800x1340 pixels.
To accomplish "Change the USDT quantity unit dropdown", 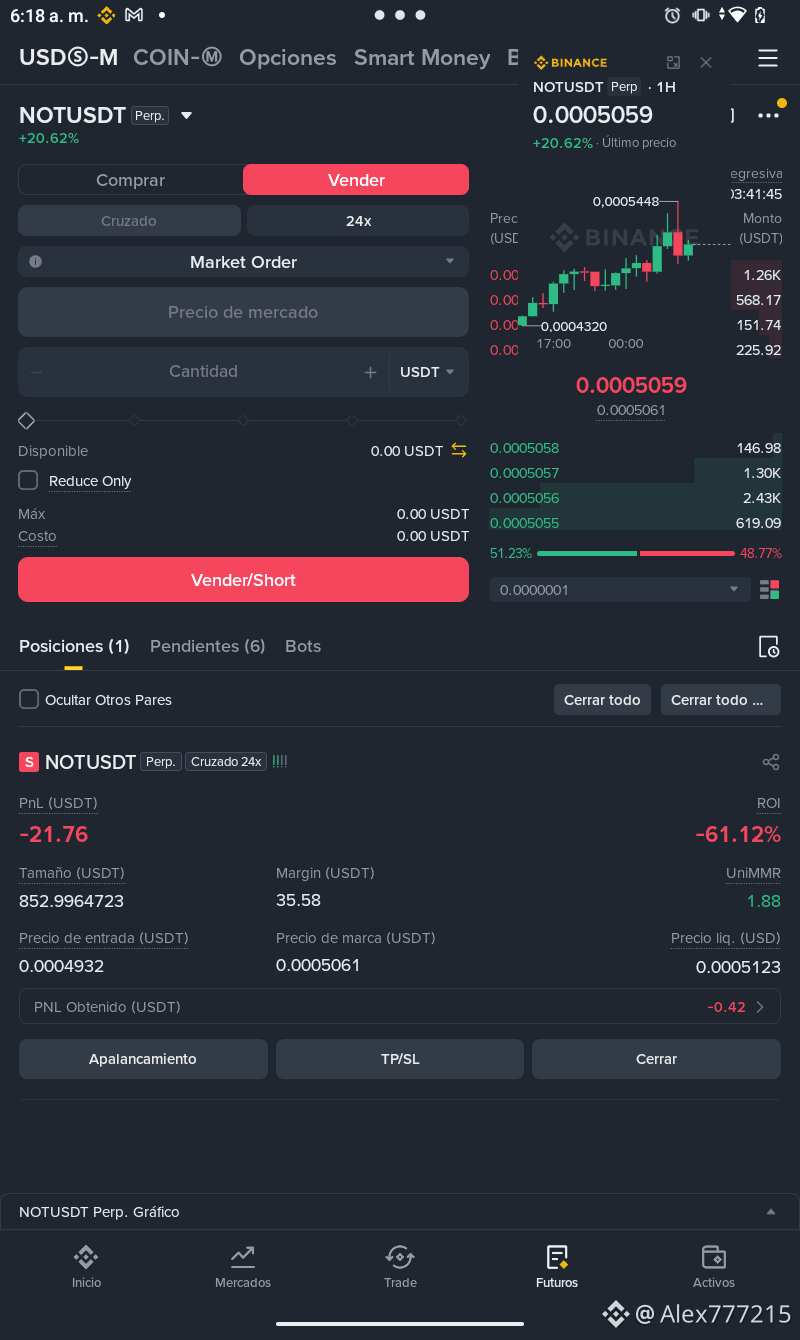I will click(x=428, y=372).
